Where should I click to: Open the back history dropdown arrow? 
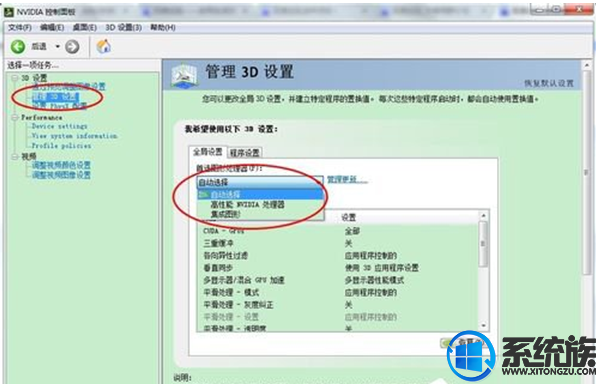pos(58,46)
